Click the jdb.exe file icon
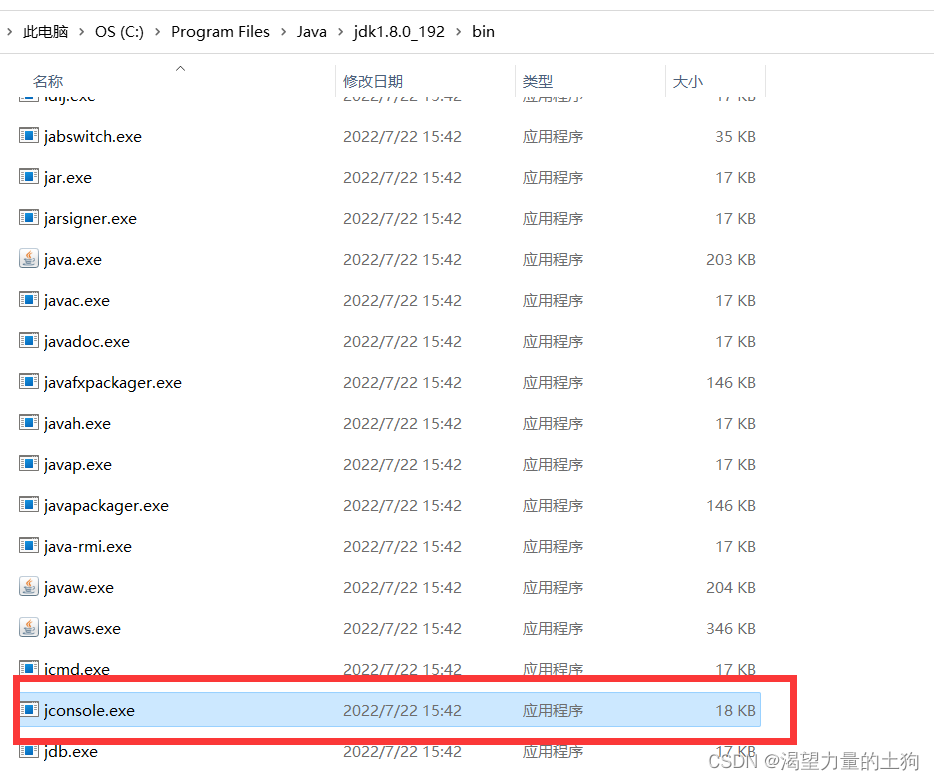The width and height of the screenshot is (934, 780). click(29, 751)
